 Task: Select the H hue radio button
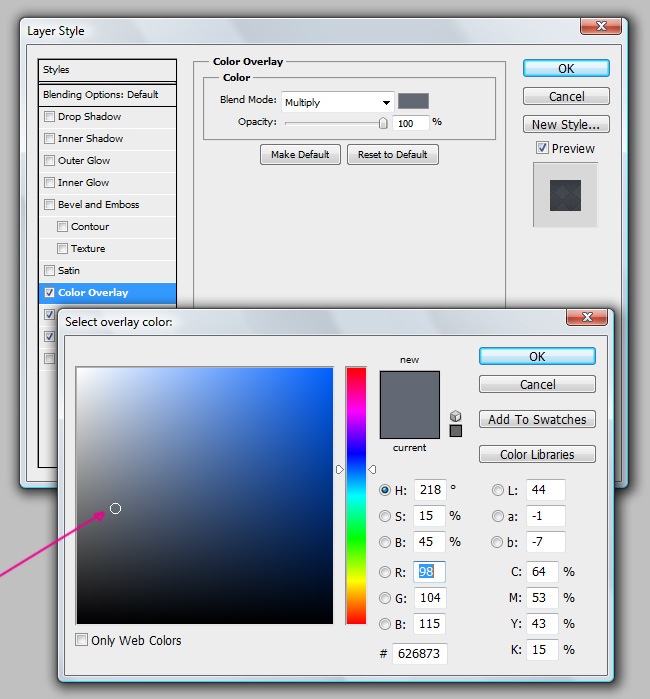coord(385,490)
